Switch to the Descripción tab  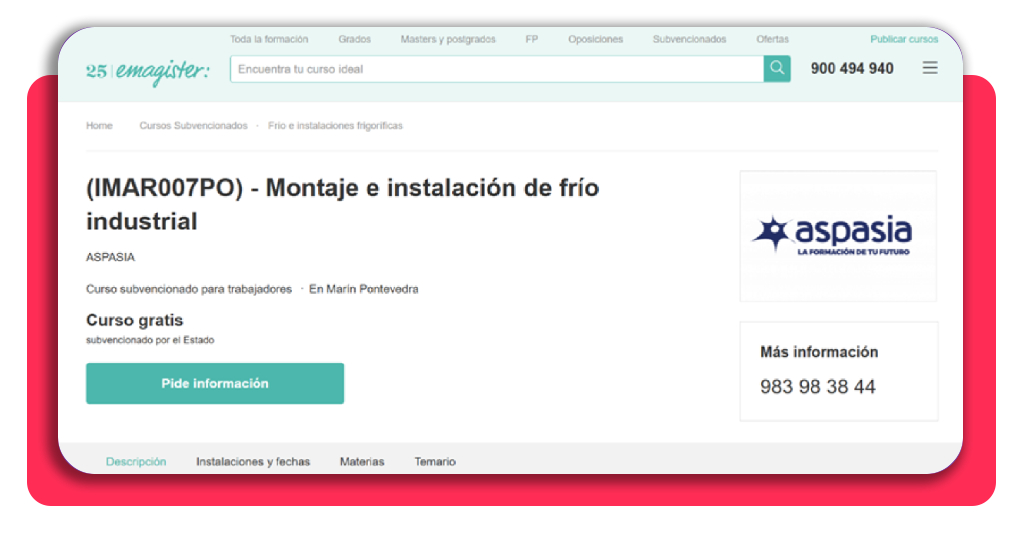pos(136,462)
